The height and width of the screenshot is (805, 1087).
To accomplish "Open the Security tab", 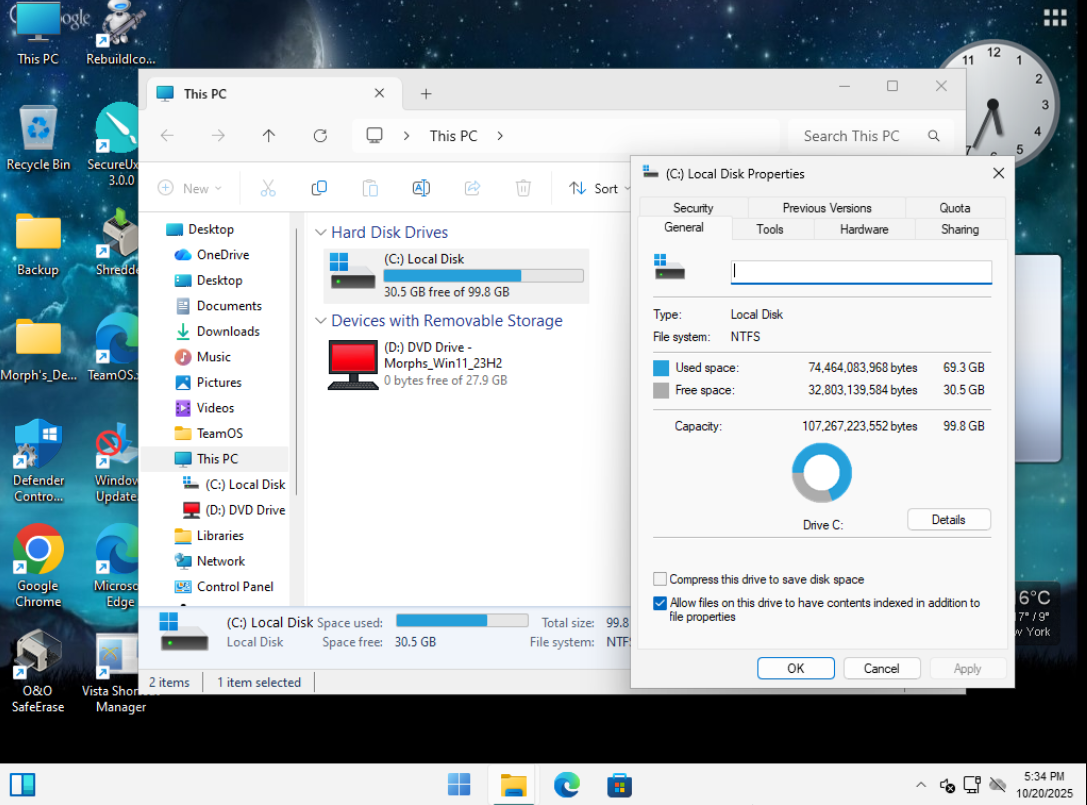I will (693, 208).
